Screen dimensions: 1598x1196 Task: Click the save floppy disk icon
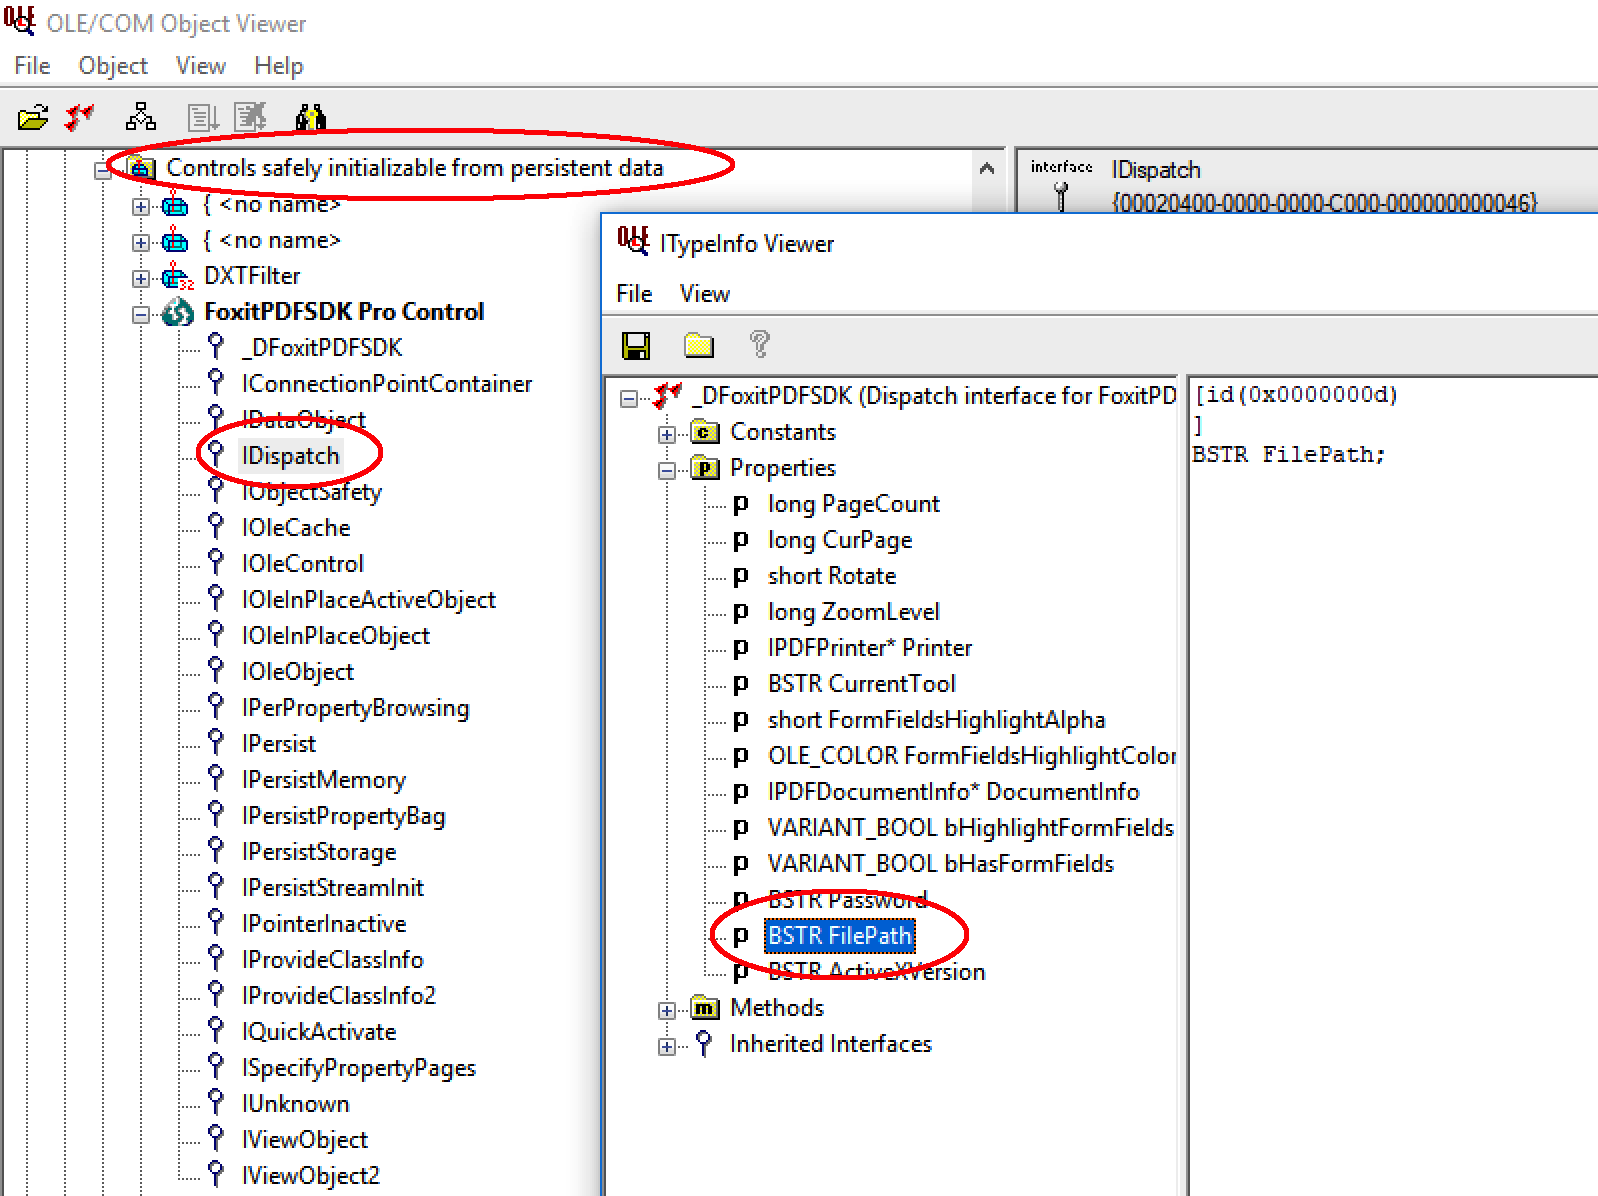[636, 346]
